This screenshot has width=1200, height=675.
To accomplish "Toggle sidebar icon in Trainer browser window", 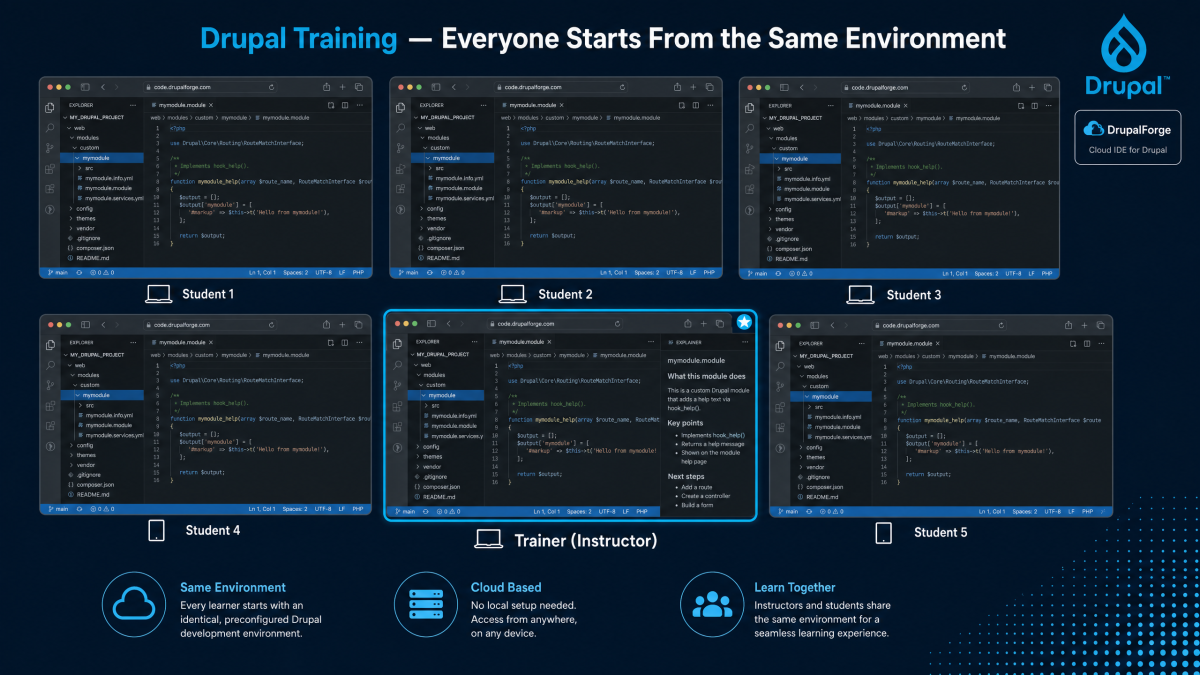I will point(432,324).
